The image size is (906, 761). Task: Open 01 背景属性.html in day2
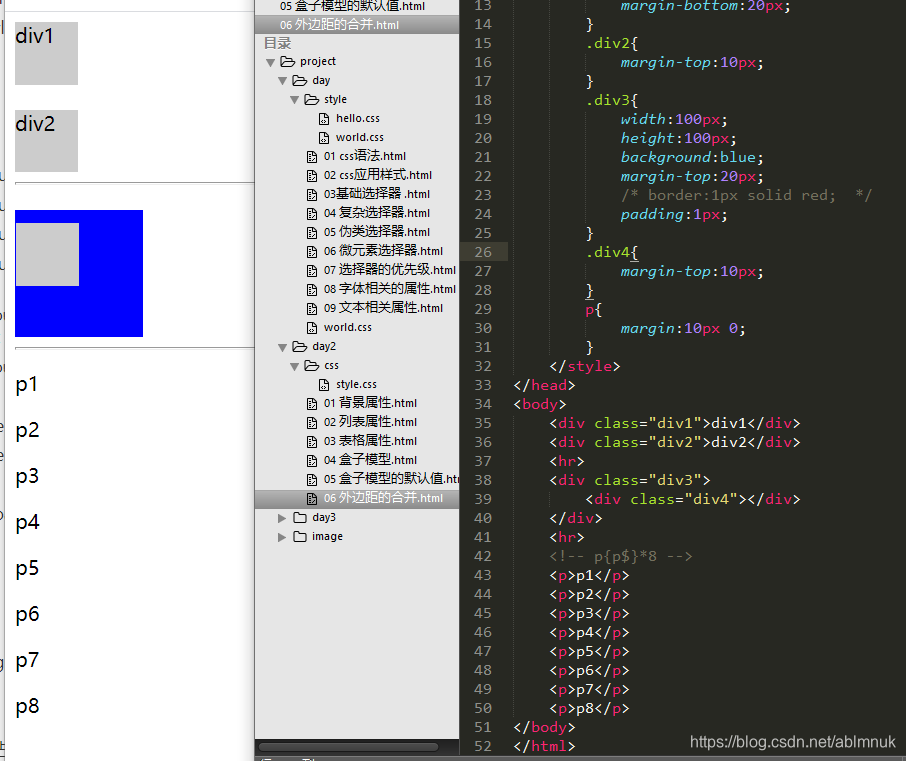tap(370, 403)
